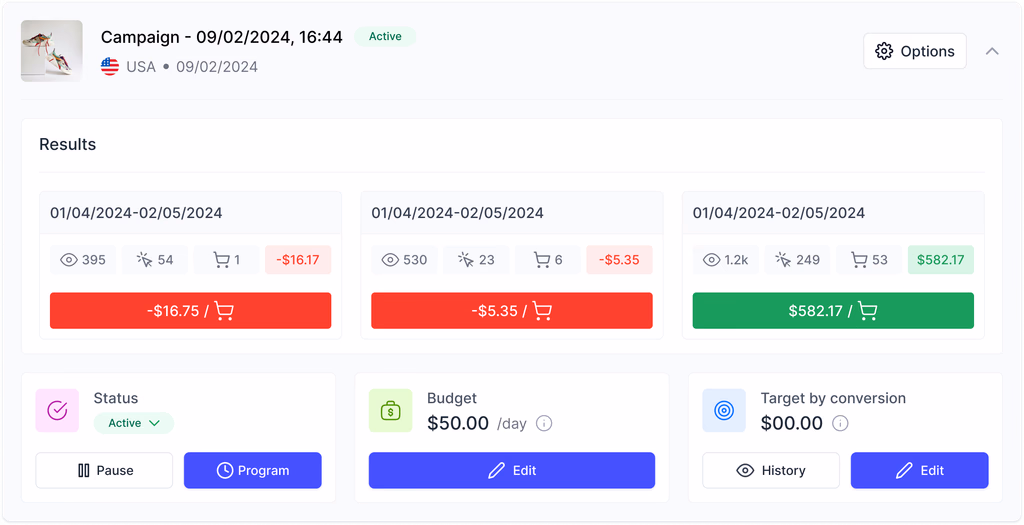Click the 249 clicks cursor stat
Screen dimensions: 1024x525
[797, 260]
